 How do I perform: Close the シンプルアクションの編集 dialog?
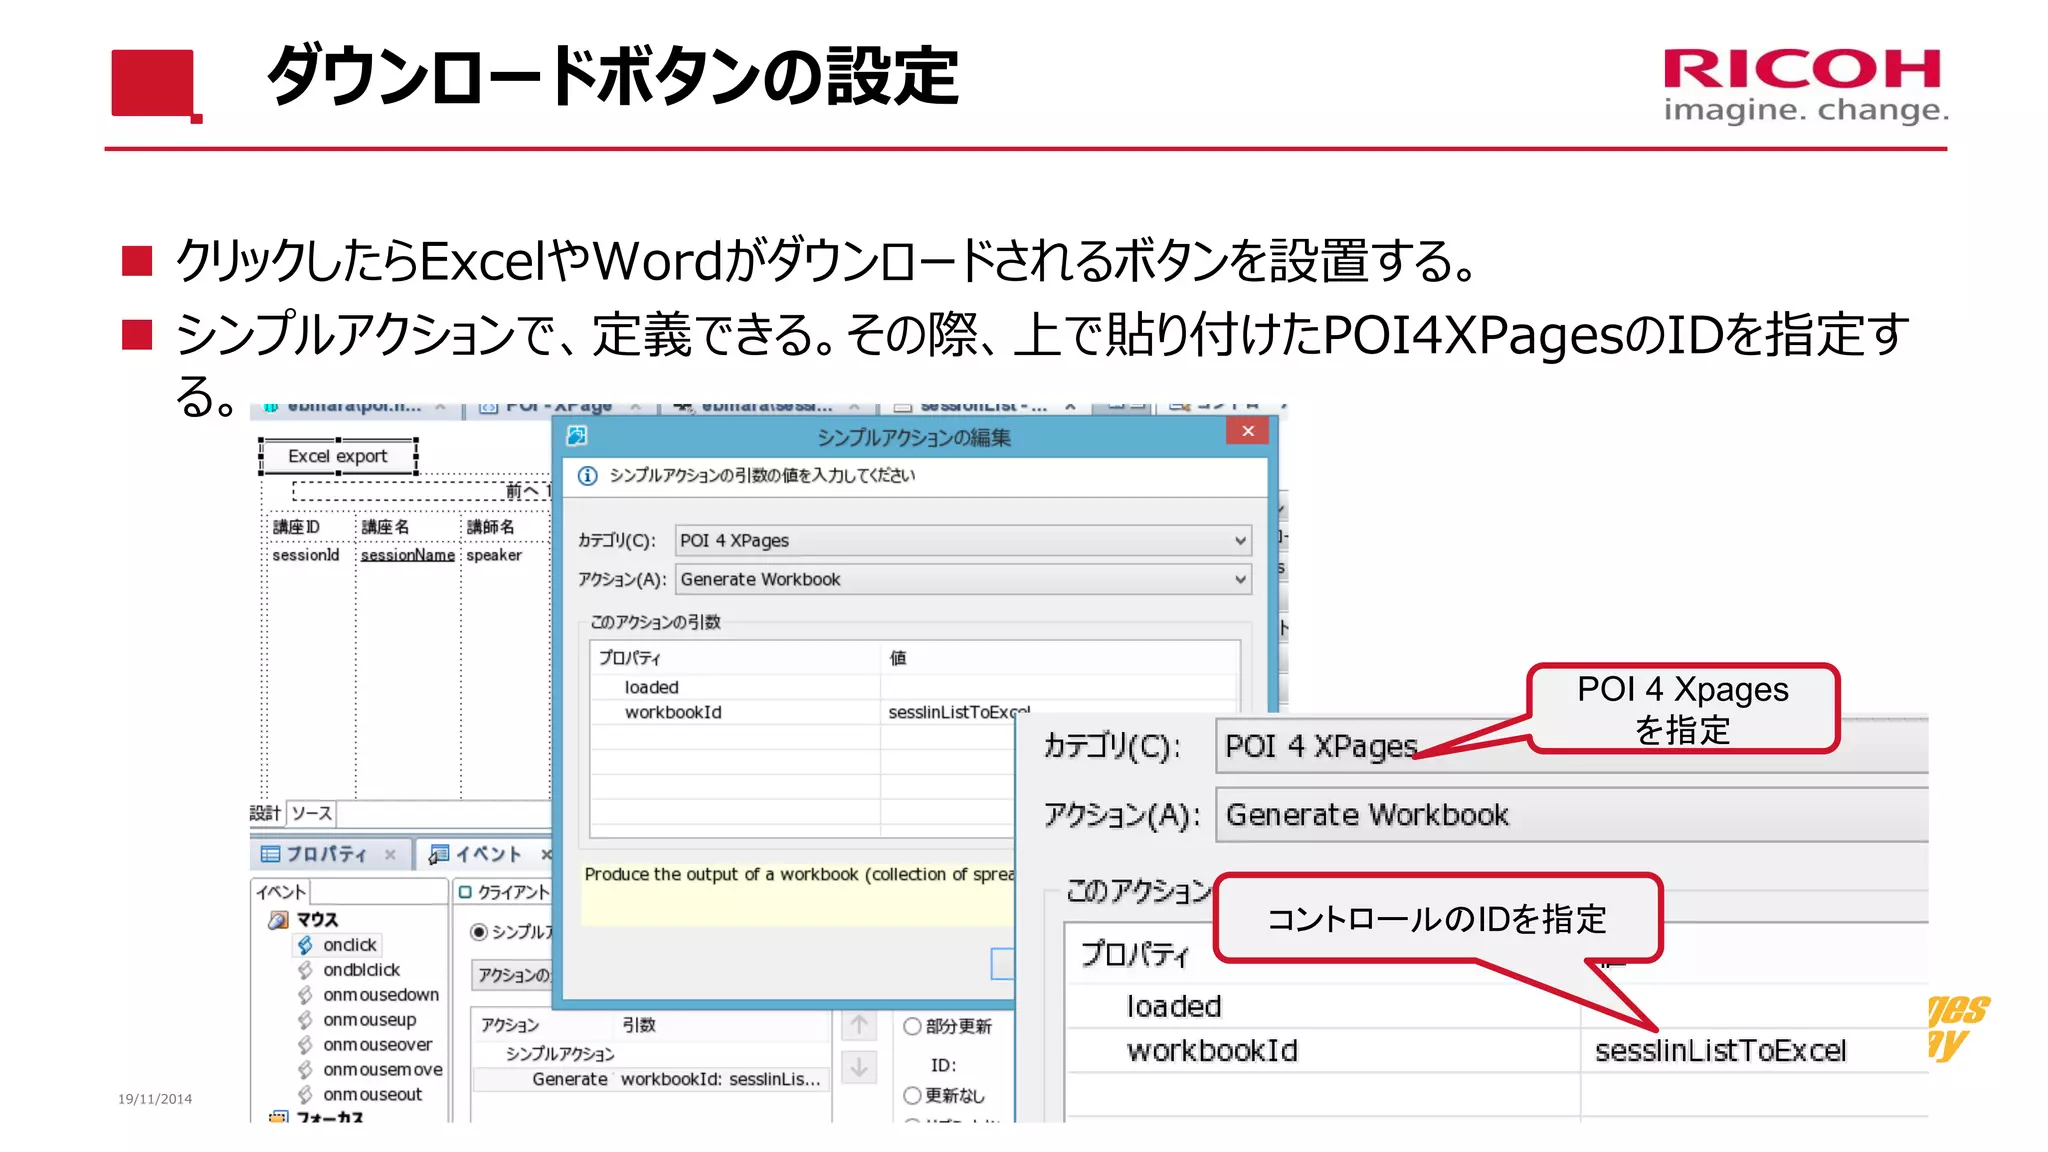(1247, 431)
